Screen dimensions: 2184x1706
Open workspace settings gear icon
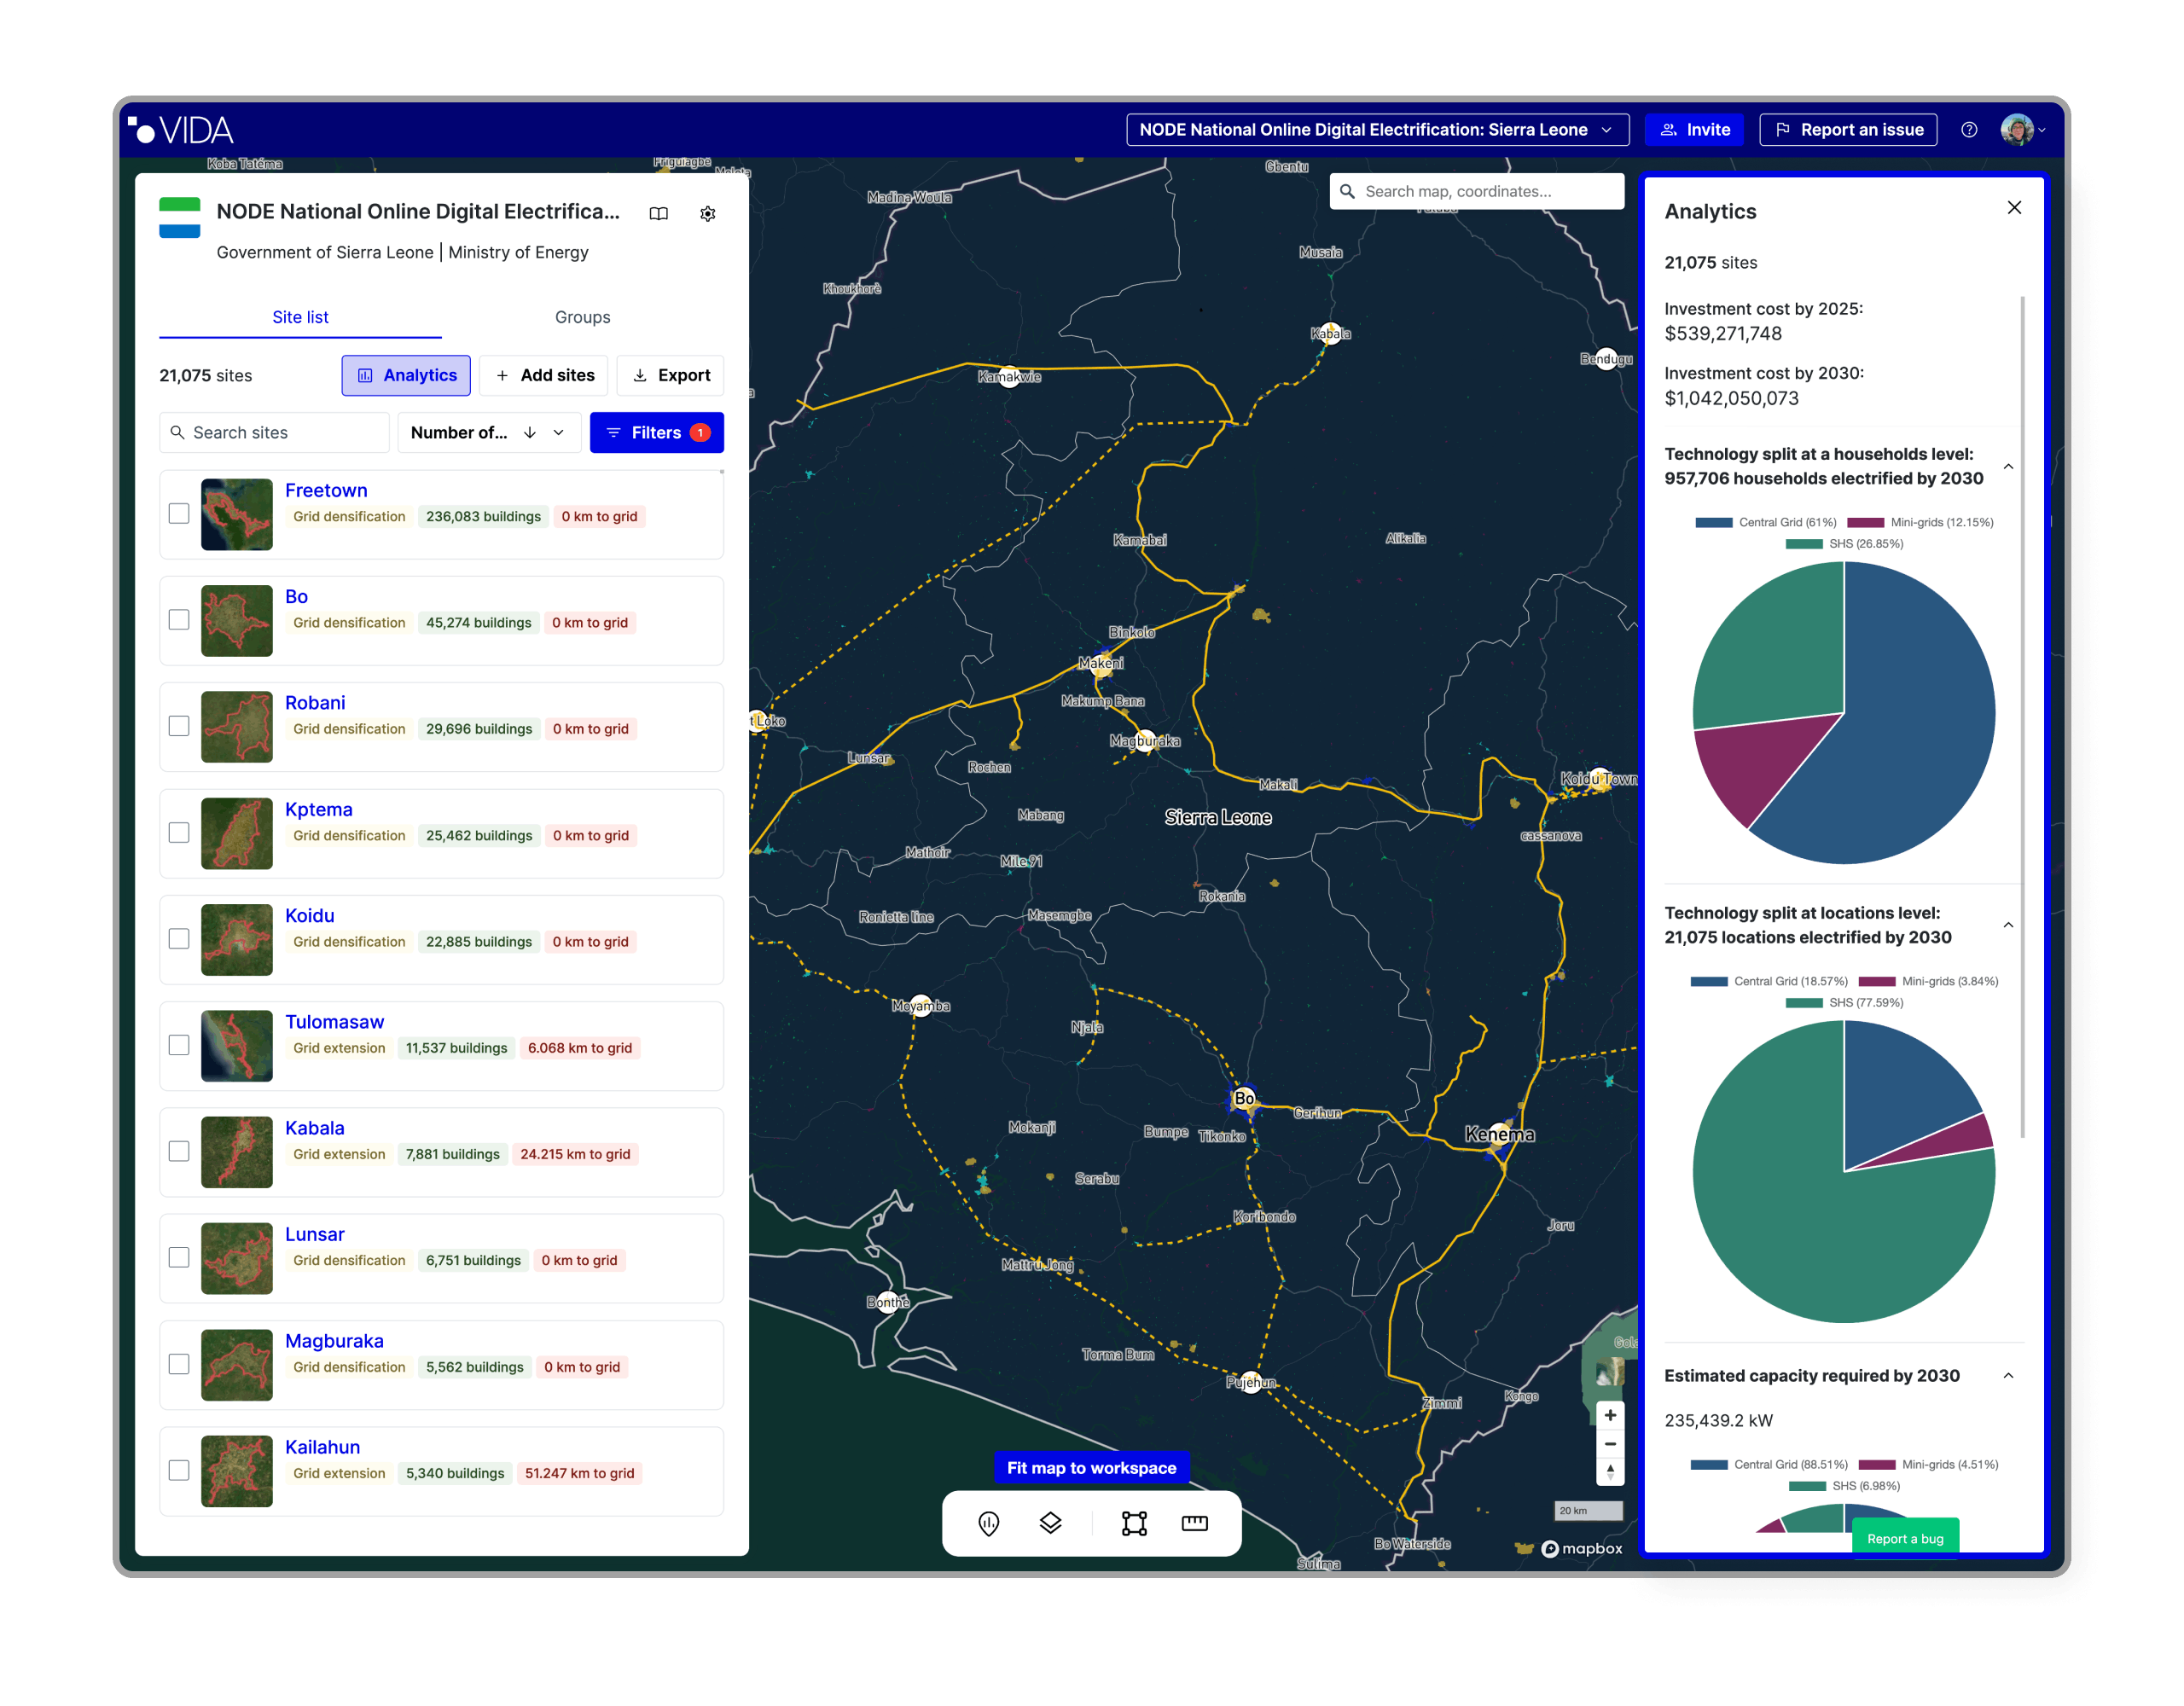(x=707, y=213)
